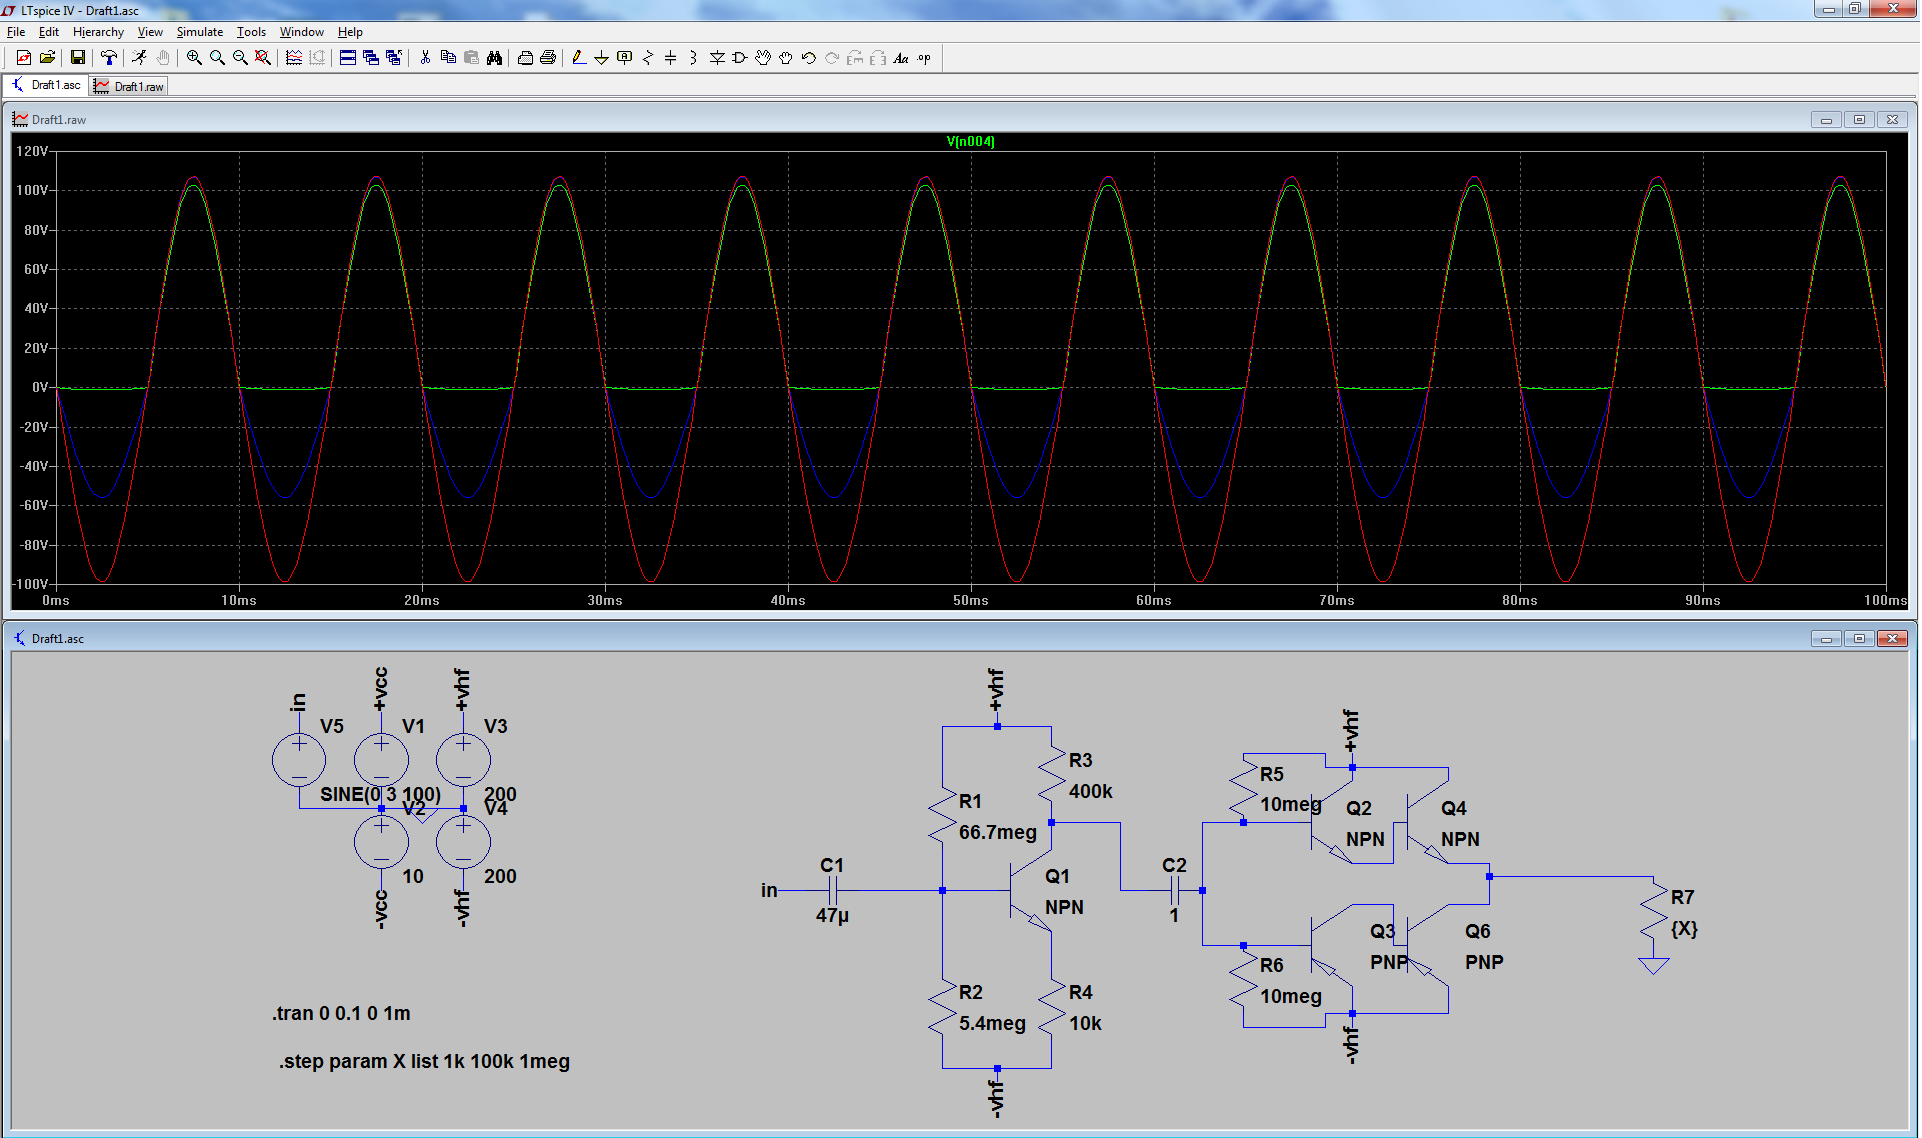1922x1138 pixels.
Task: Click the Run simulation icon
Action: pyautogui.click(x=139, y=58)
